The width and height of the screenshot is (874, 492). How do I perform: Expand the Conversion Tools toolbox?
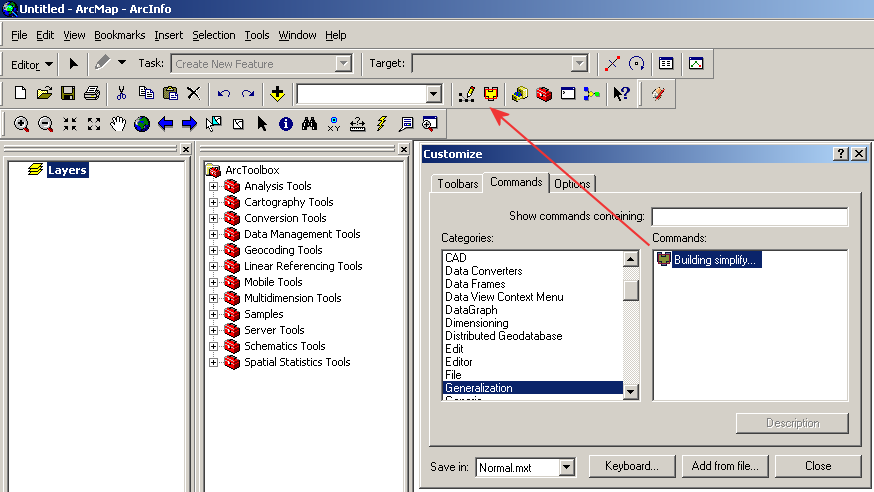(x=213, y=218)
